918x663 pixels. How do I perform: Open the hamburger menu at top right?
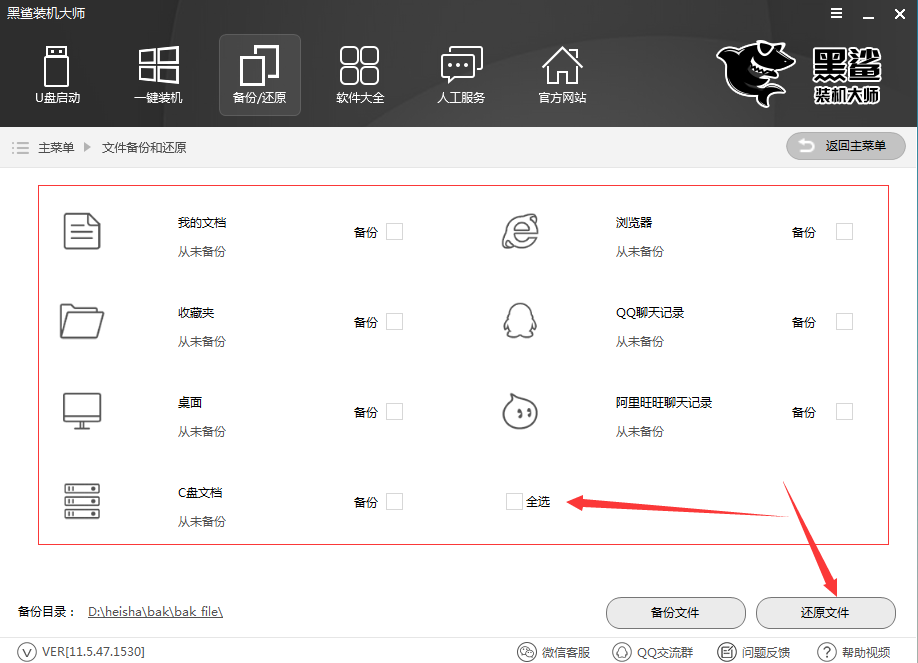tap(836, 14)
